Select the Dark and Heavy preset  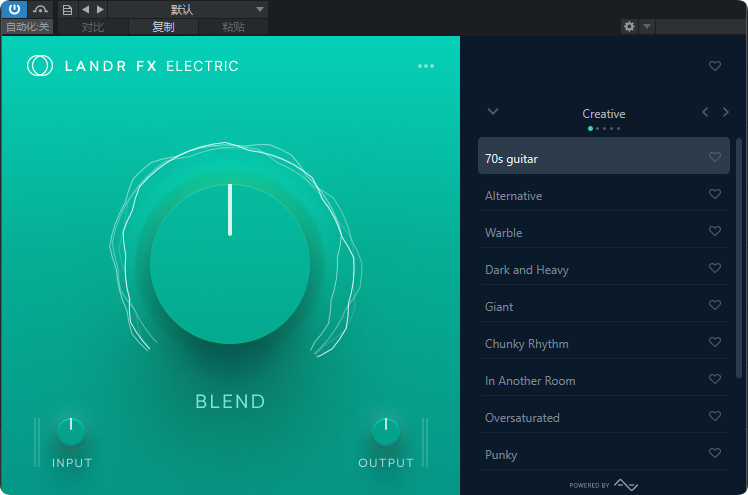coord(604,269)
